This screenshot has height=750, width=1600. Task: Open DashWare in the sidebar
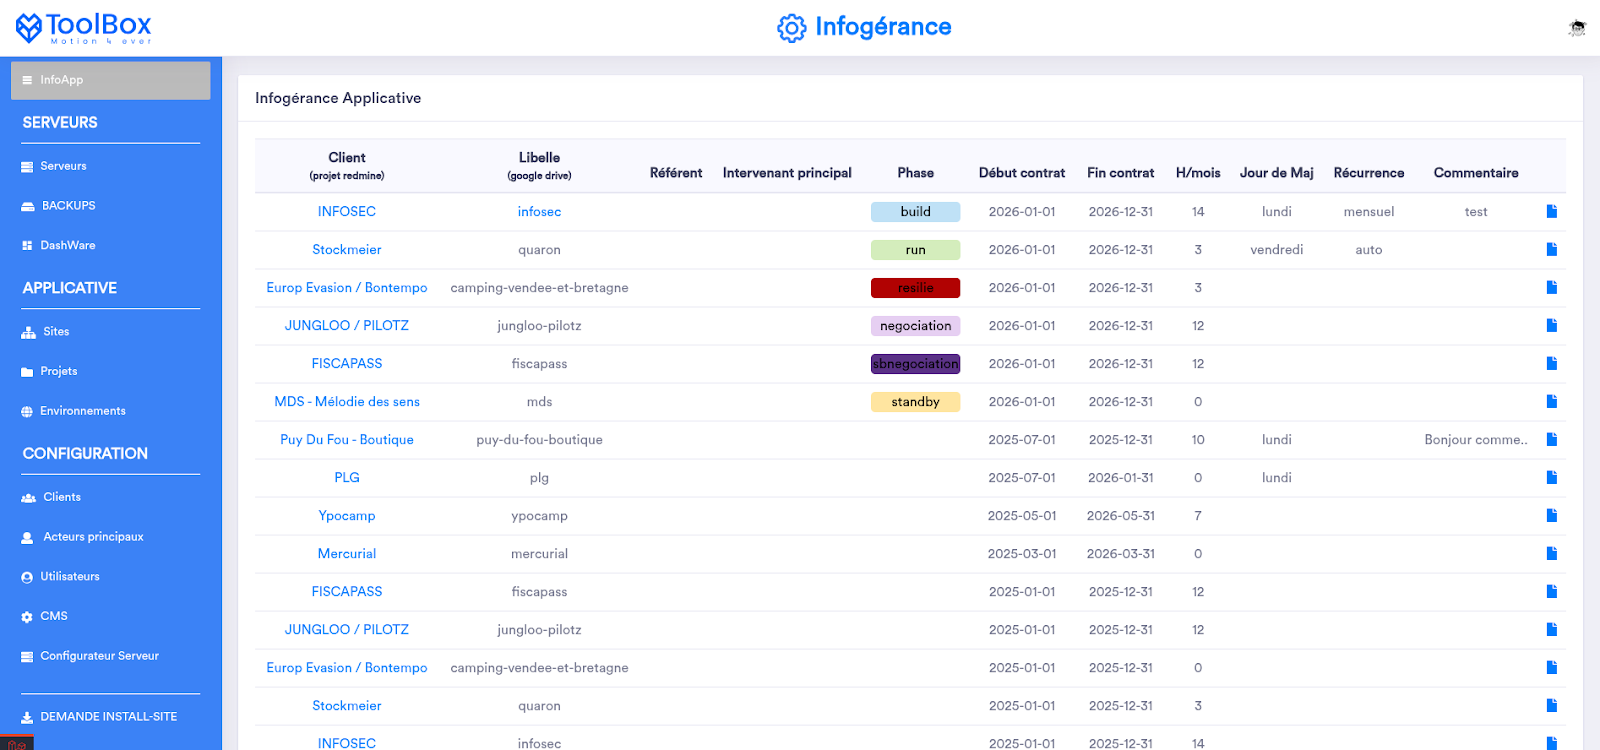click(67, 245)
